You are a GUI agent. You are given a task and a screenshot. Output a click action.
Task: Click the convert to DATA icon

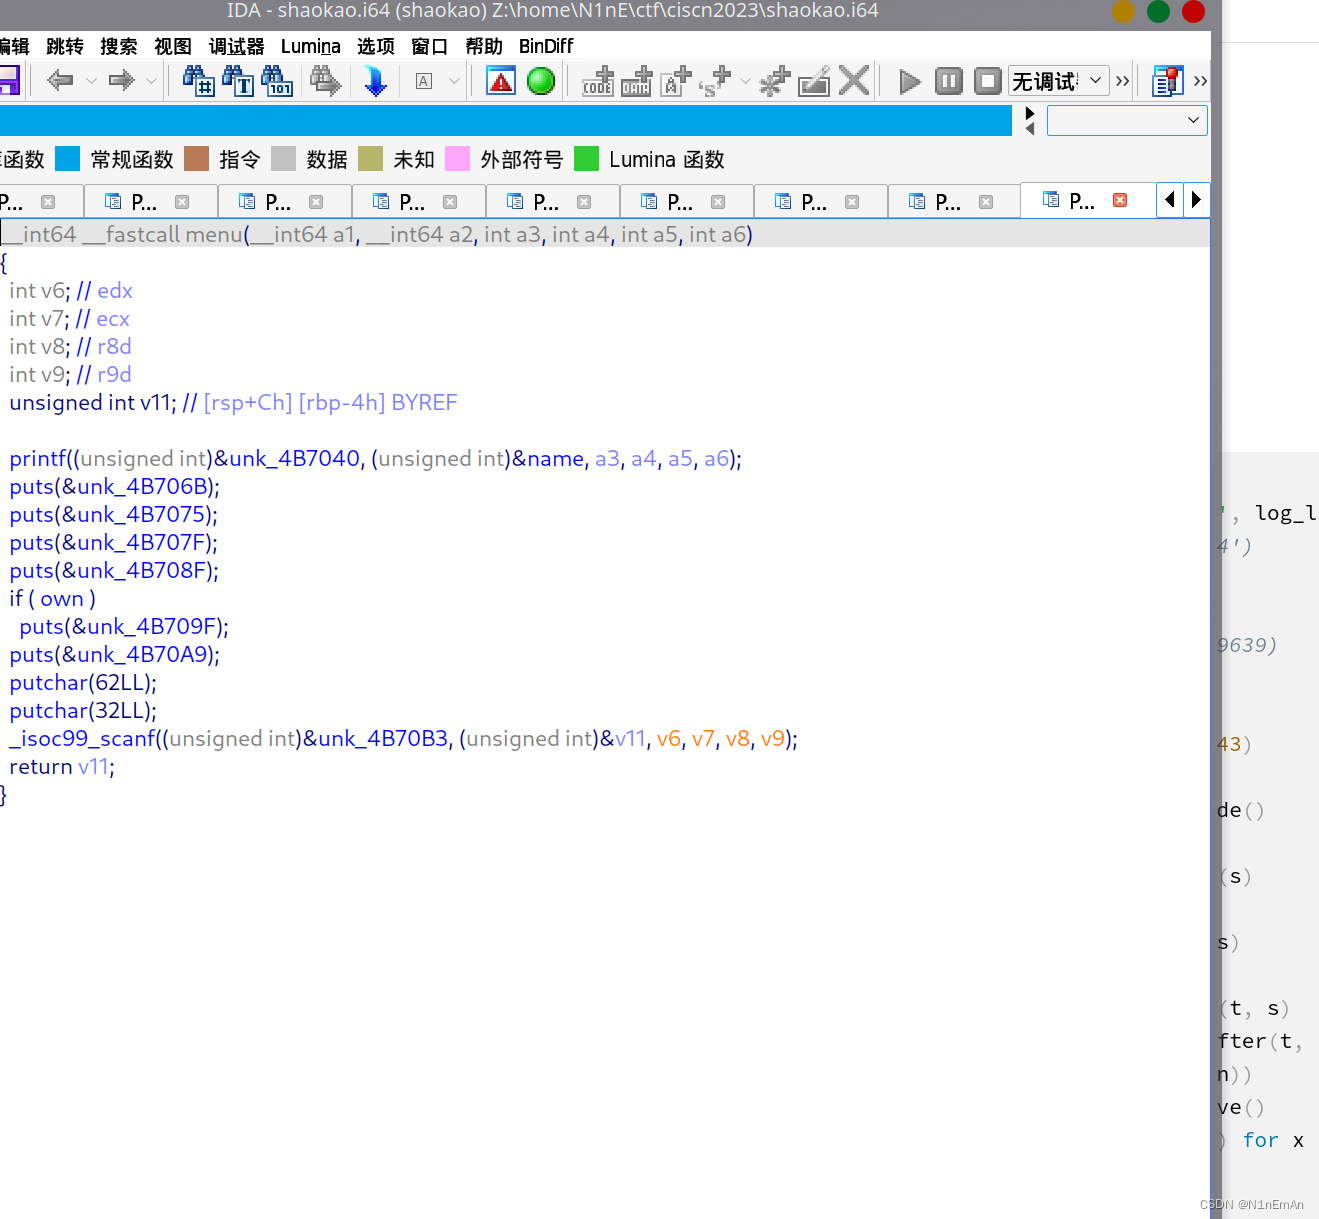637,80
